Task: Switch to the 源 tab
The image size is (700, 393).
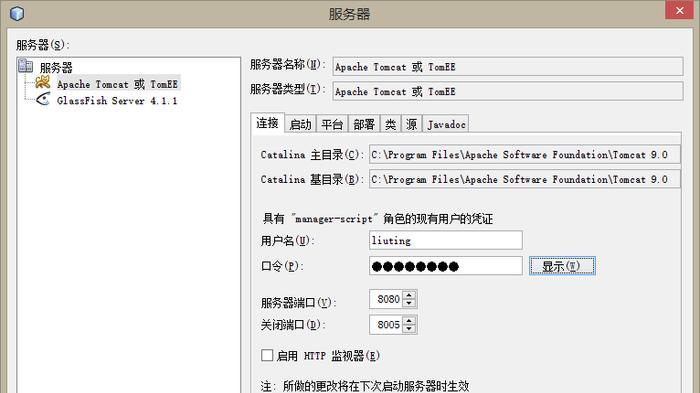Action: [412, 124]
